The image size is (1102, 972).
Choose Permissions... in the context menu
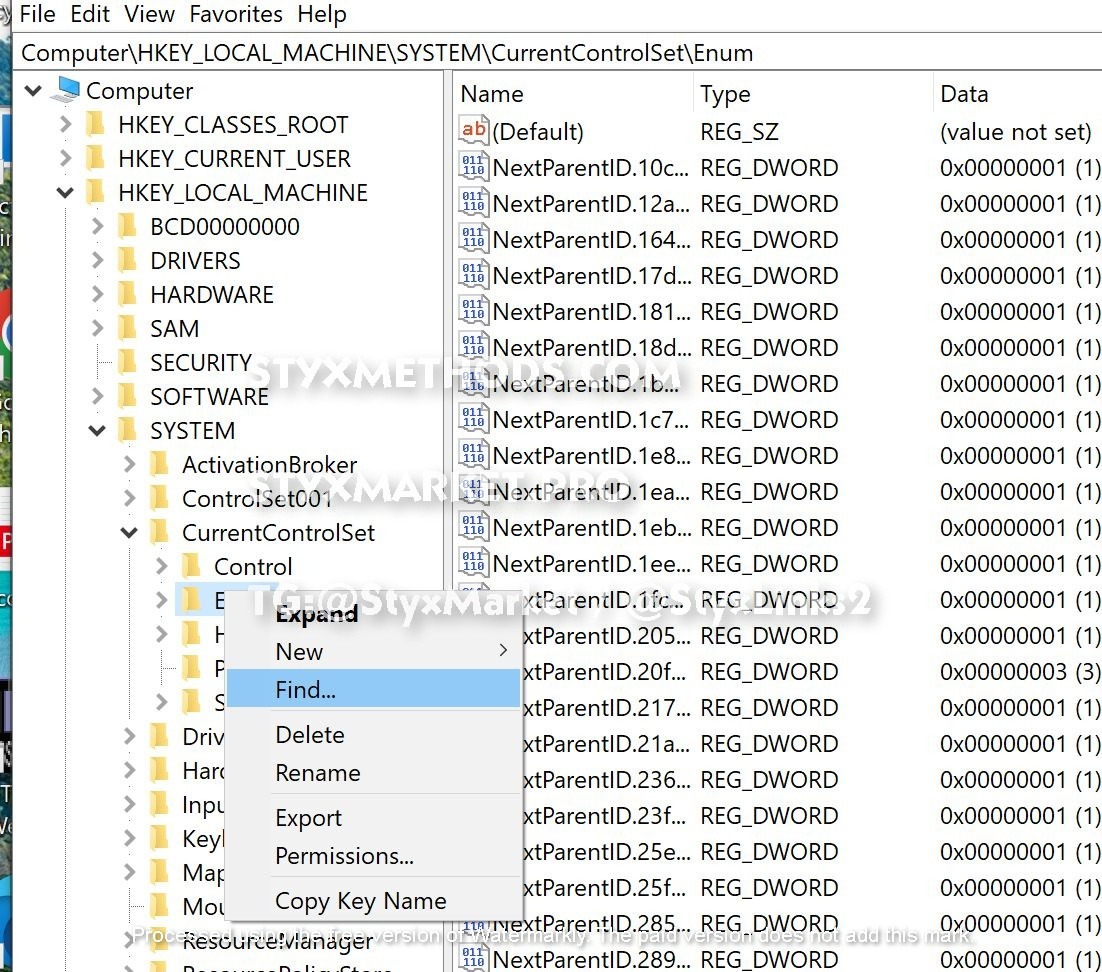tap(373, 855)
